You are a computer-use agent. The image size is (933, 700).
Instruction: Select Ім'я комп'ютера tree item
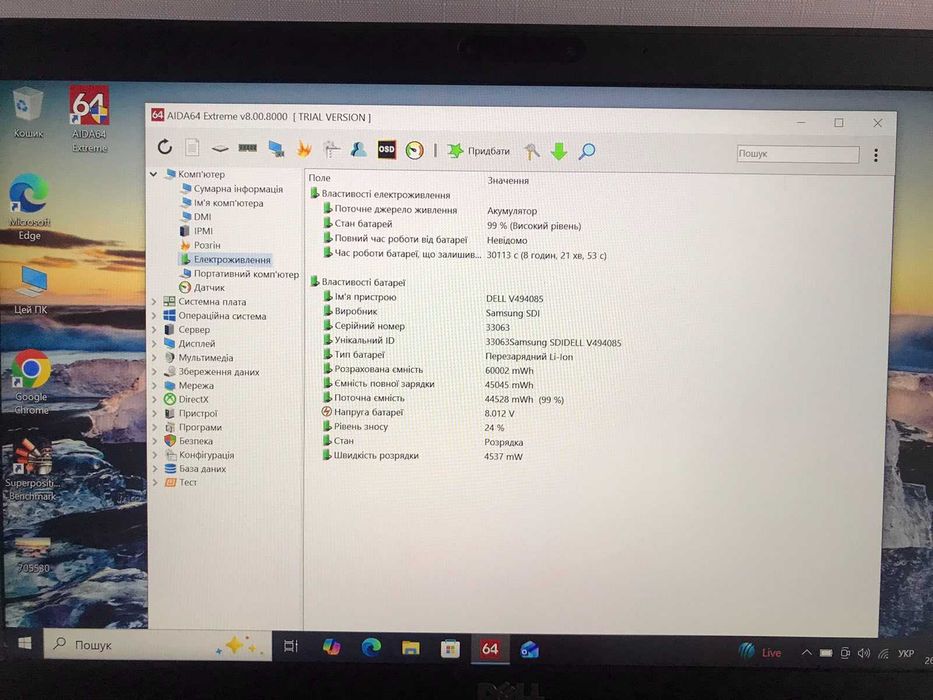[x=228, y=203]
